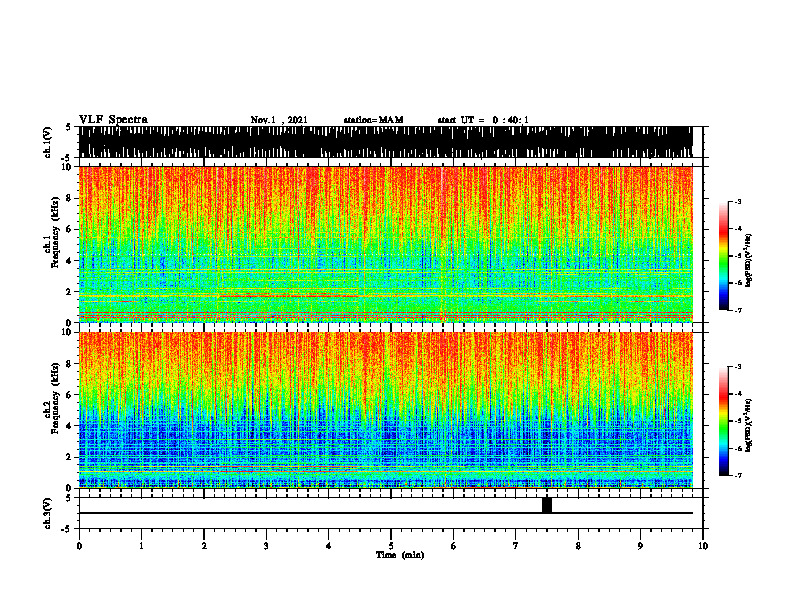
Task: Select the "Nov.1 , 2021" date label
Action: pyautogui.click(x=279, y=120)
